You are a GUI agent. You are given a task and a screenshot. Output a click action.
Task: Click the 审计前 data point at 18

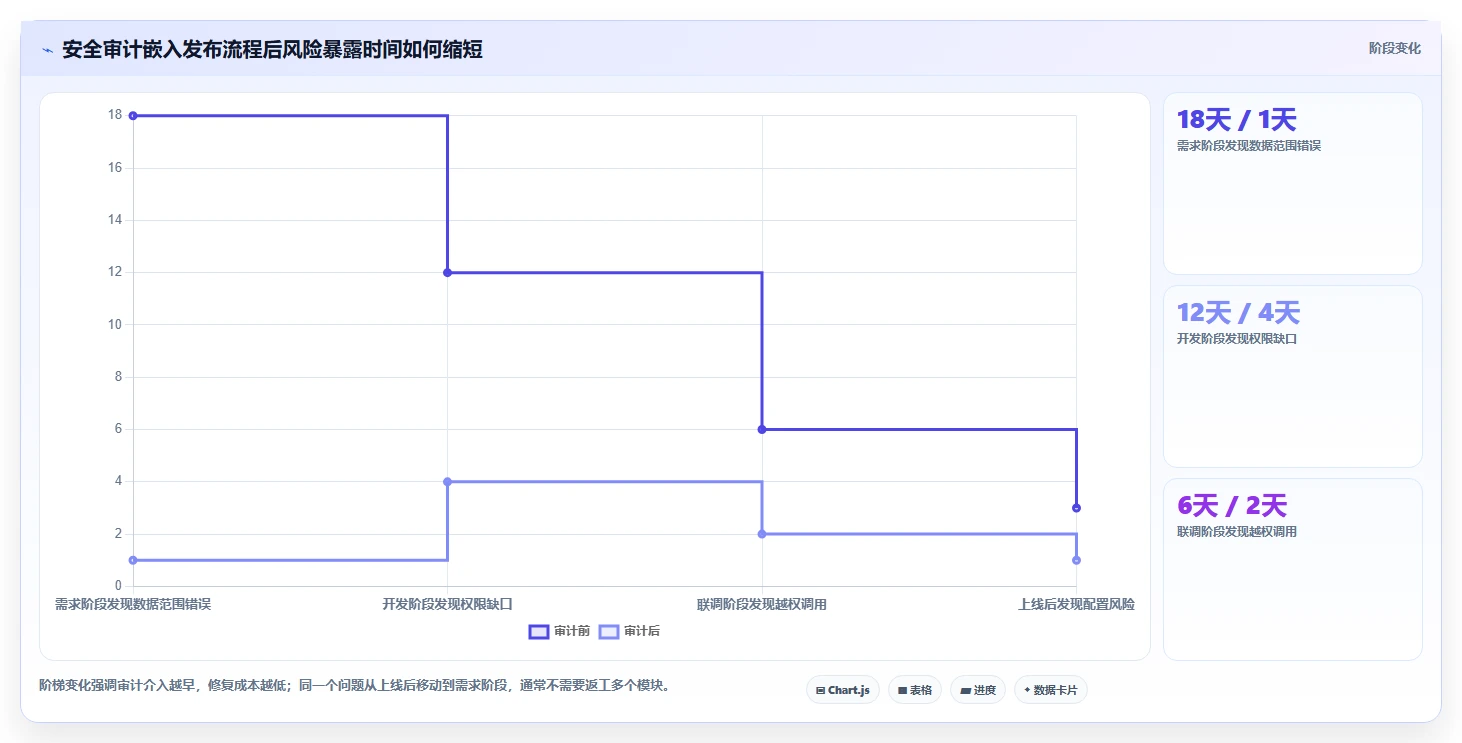(133, 116)
